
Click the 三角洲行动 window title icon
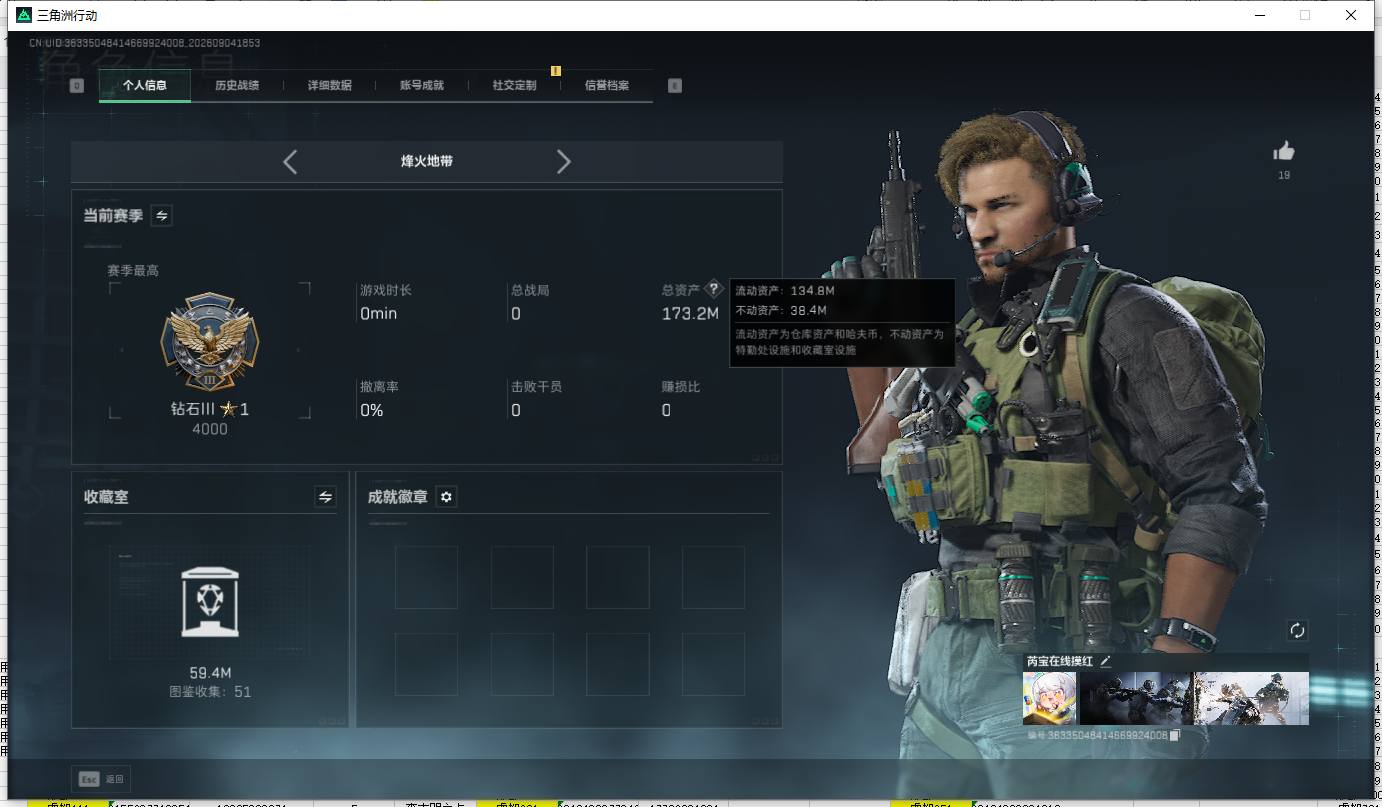[x=24, y=15]
